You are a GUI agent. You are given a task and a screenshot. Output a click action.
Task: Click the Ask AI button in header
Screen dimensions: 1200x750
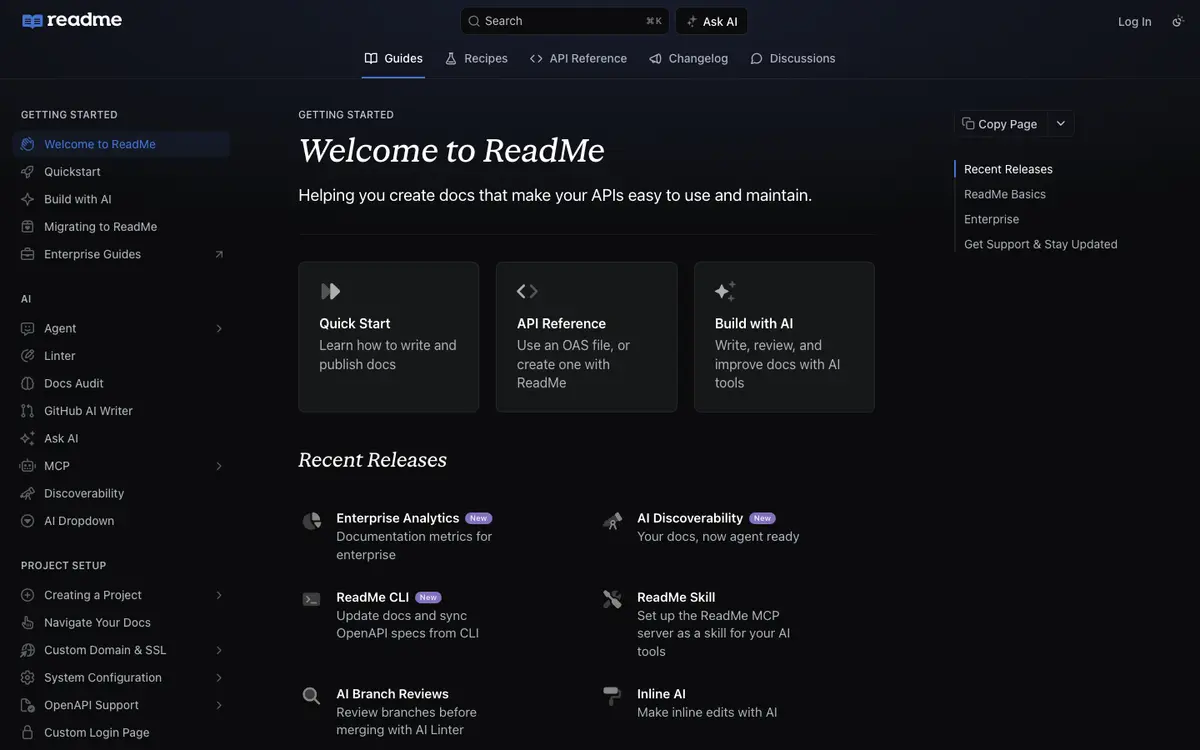[x=712, y=21]
